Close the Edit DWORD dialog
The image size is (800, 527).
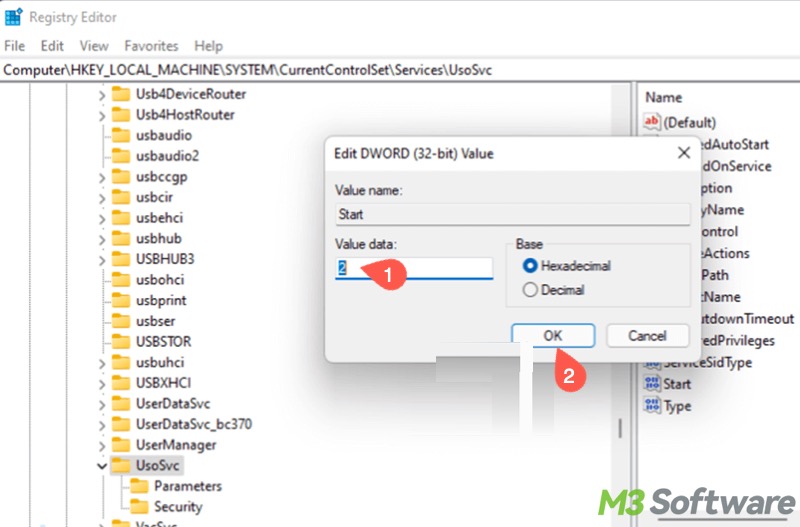[684, 153]
